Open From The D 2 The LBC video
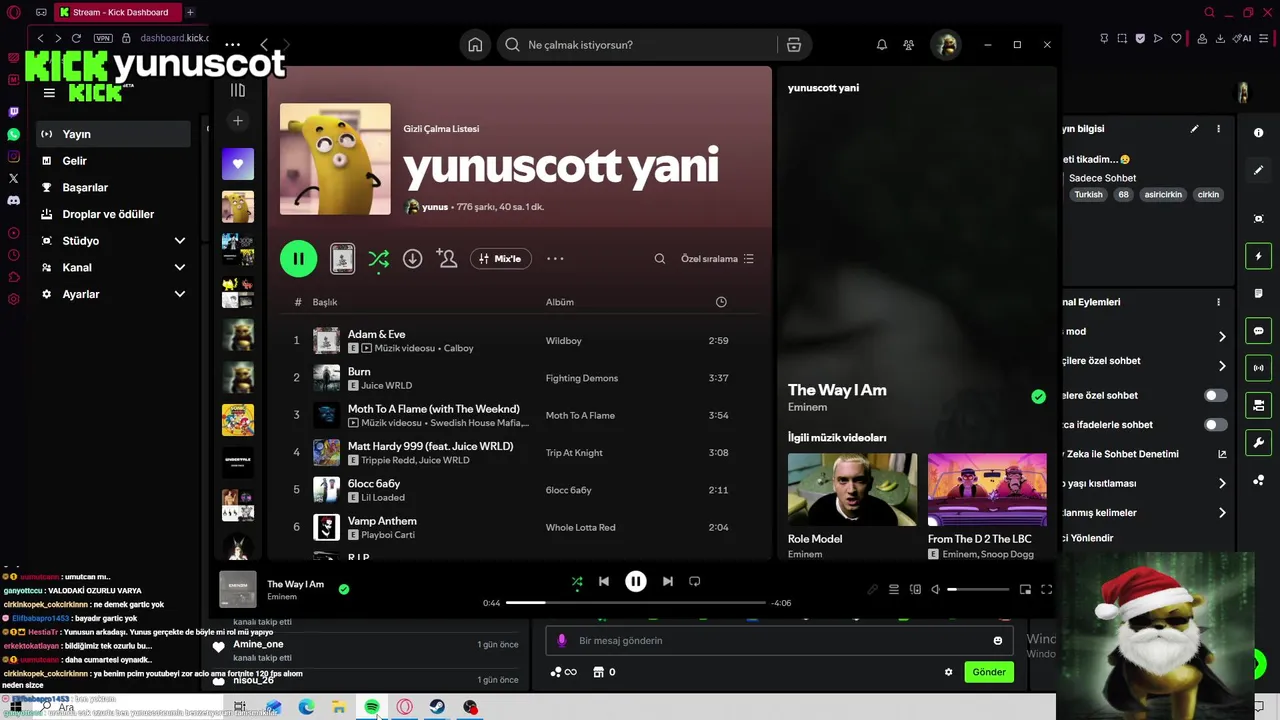The image size is (1280, 720). [987, 490]
